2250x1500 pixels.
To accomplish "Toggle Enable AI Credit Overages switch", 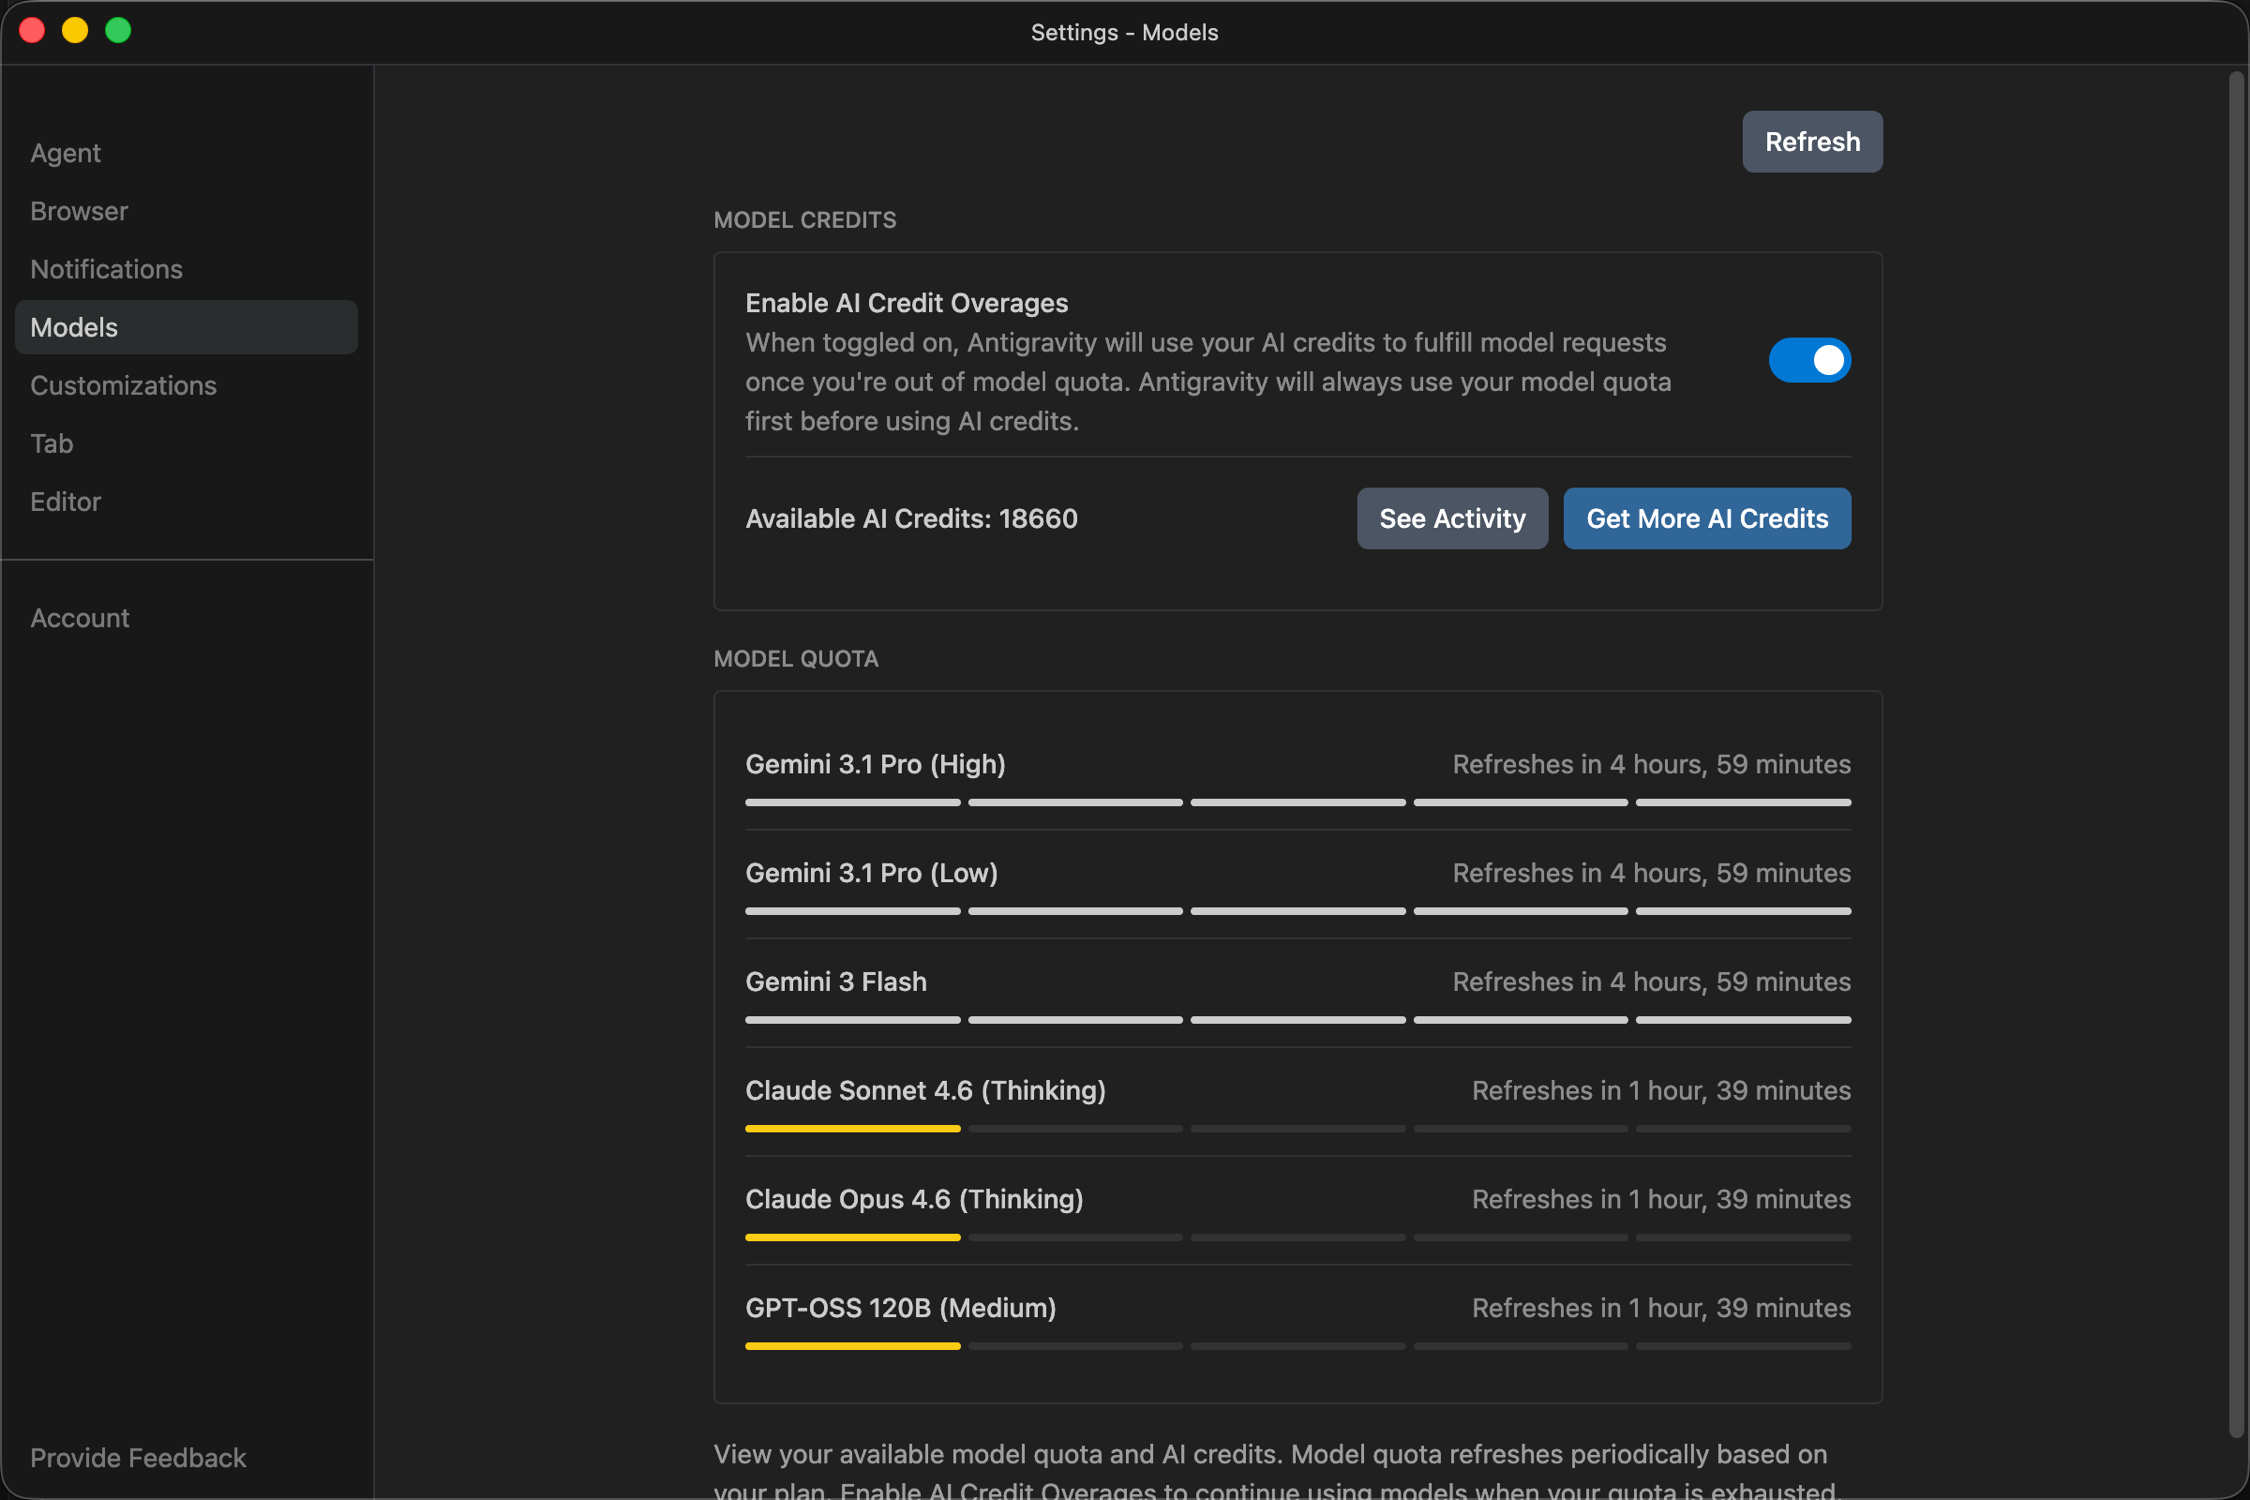I will click(x=1808, y=360).
